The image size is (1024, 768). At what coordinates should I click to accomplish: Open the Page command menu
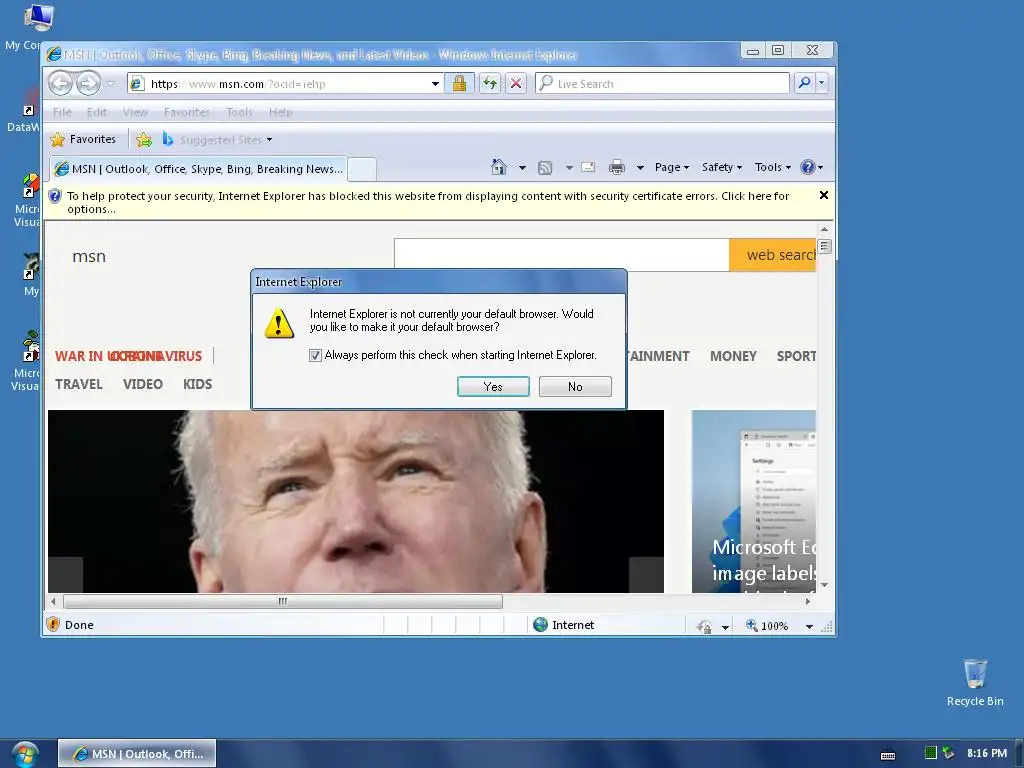671,167
